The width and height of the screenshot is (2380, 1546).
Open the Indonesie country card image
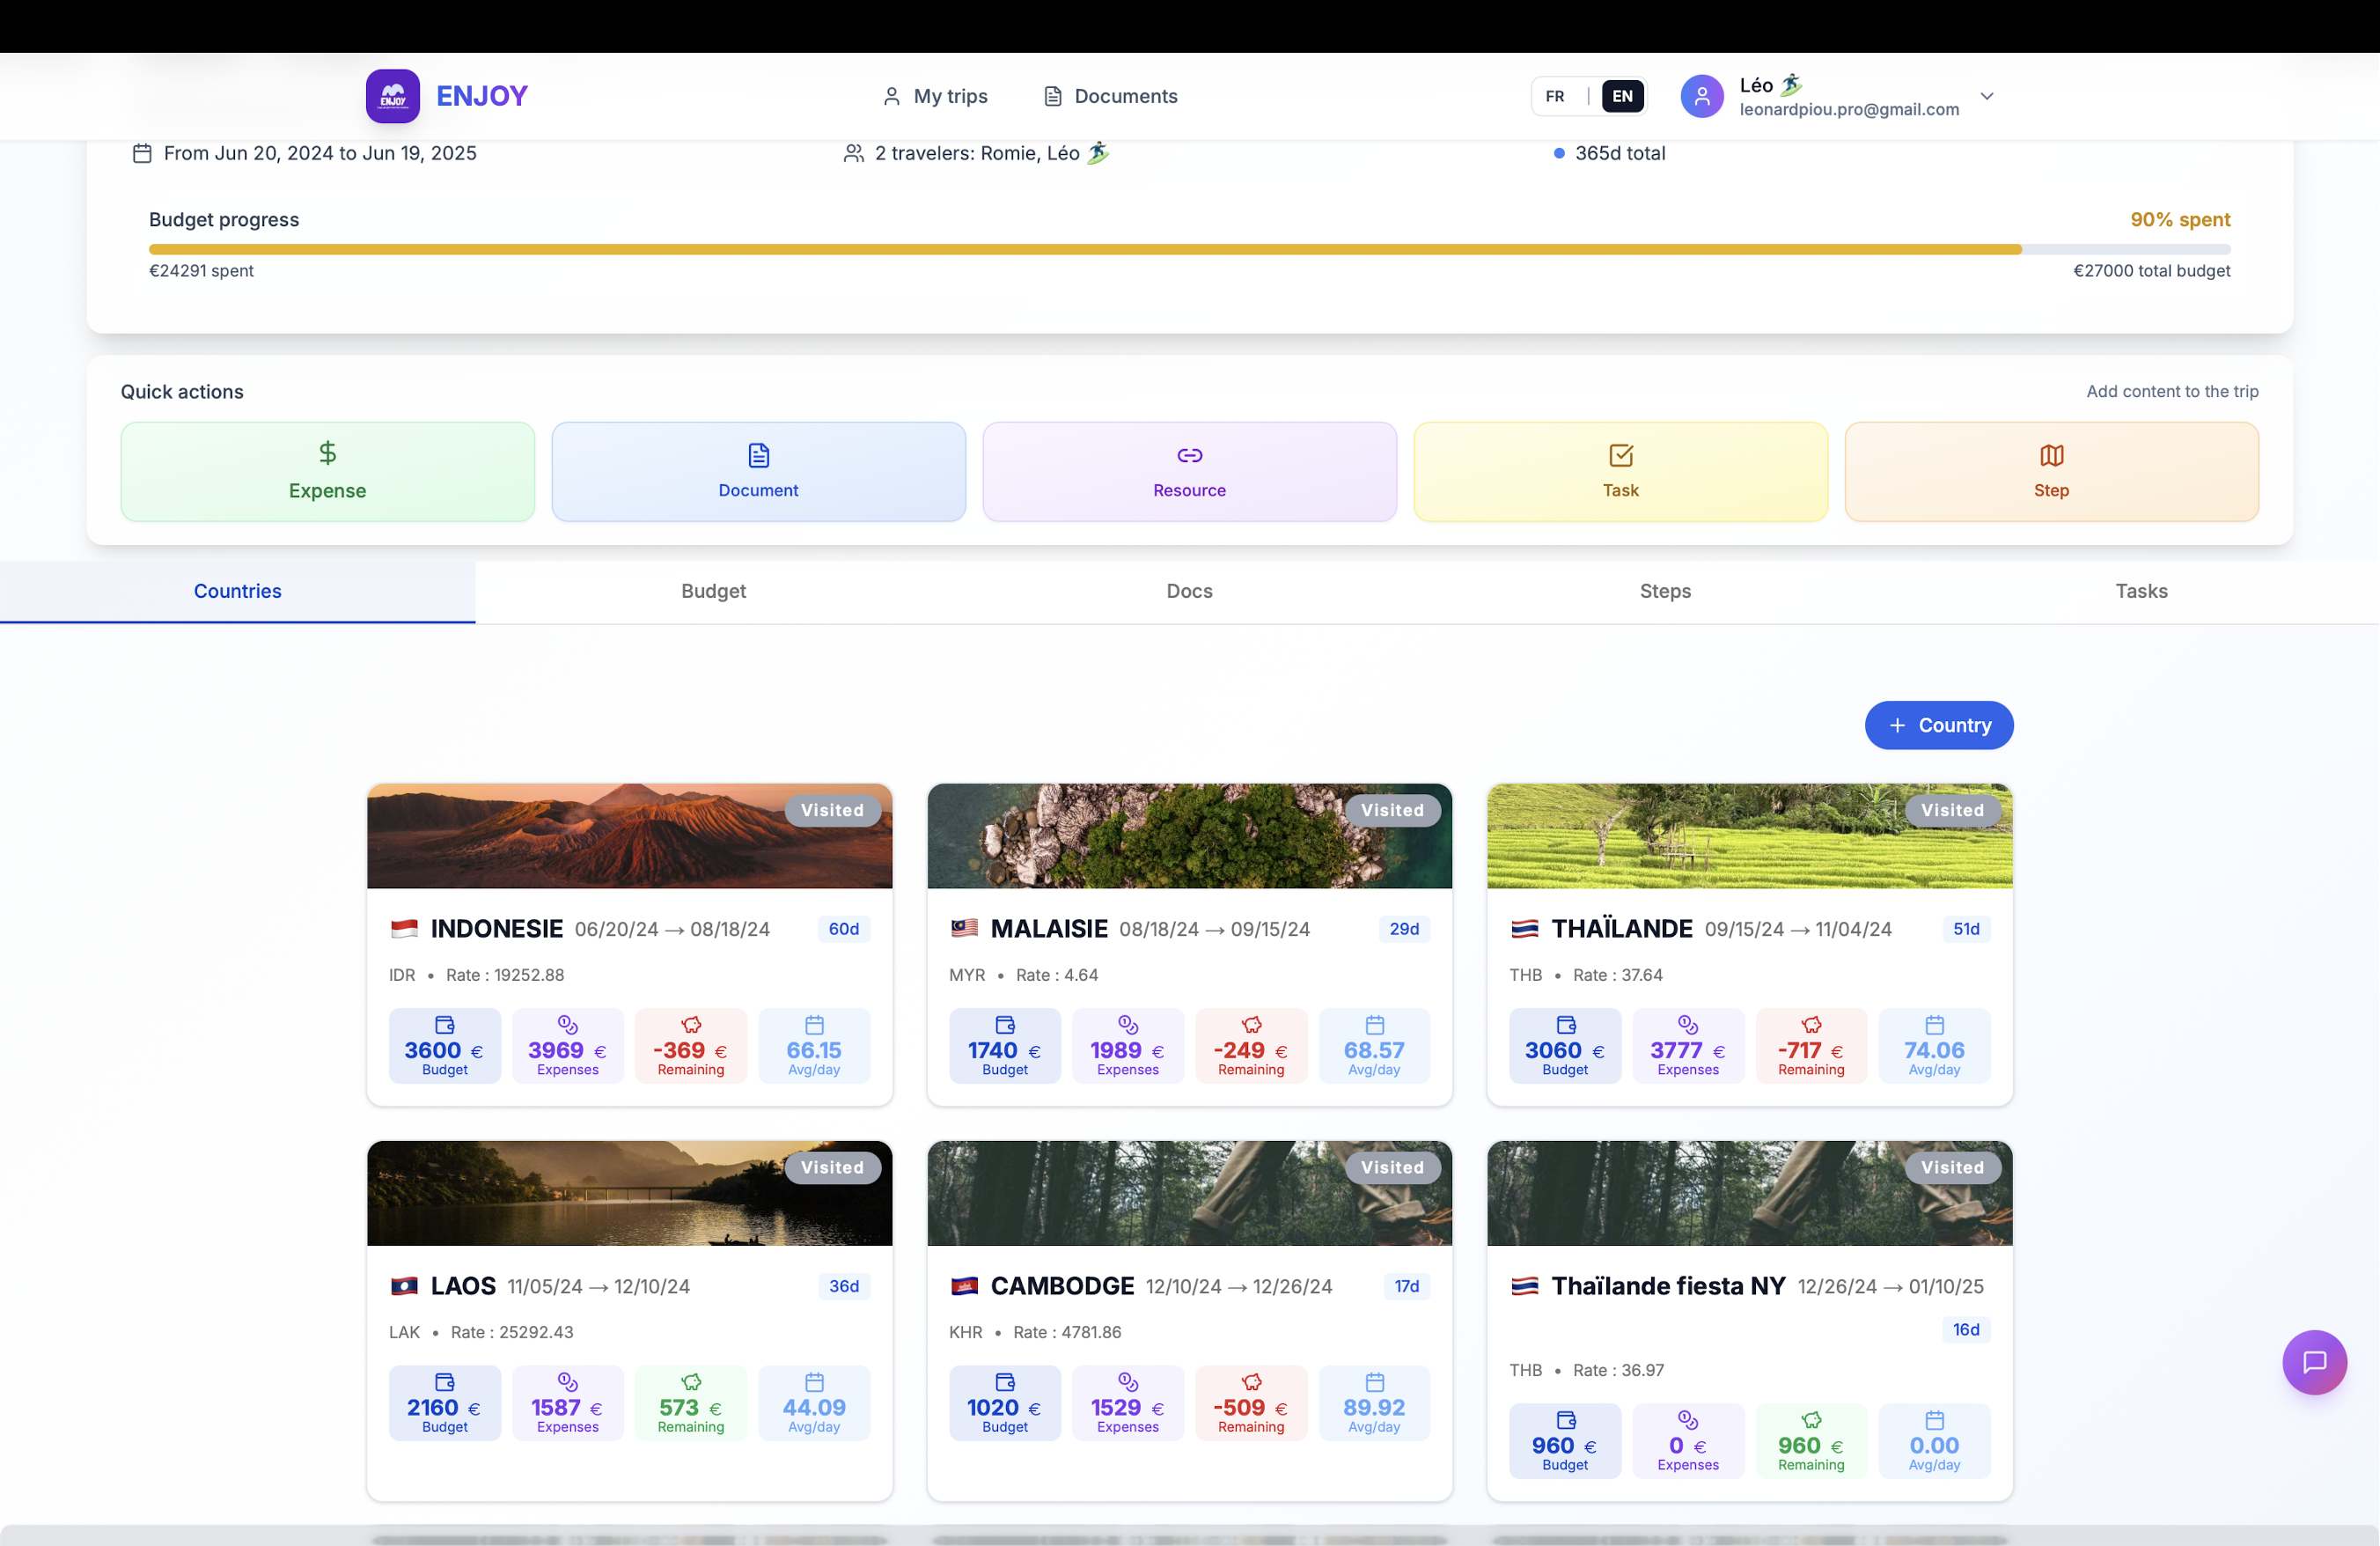click(x=629, y=836)
